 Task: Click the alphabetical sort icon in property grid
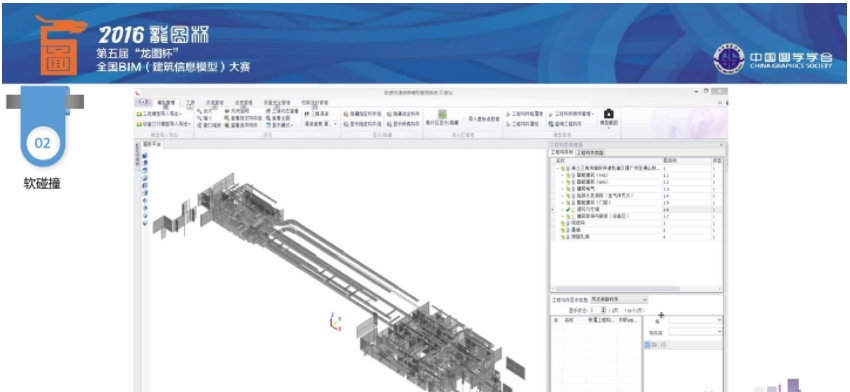coord(654,345)
